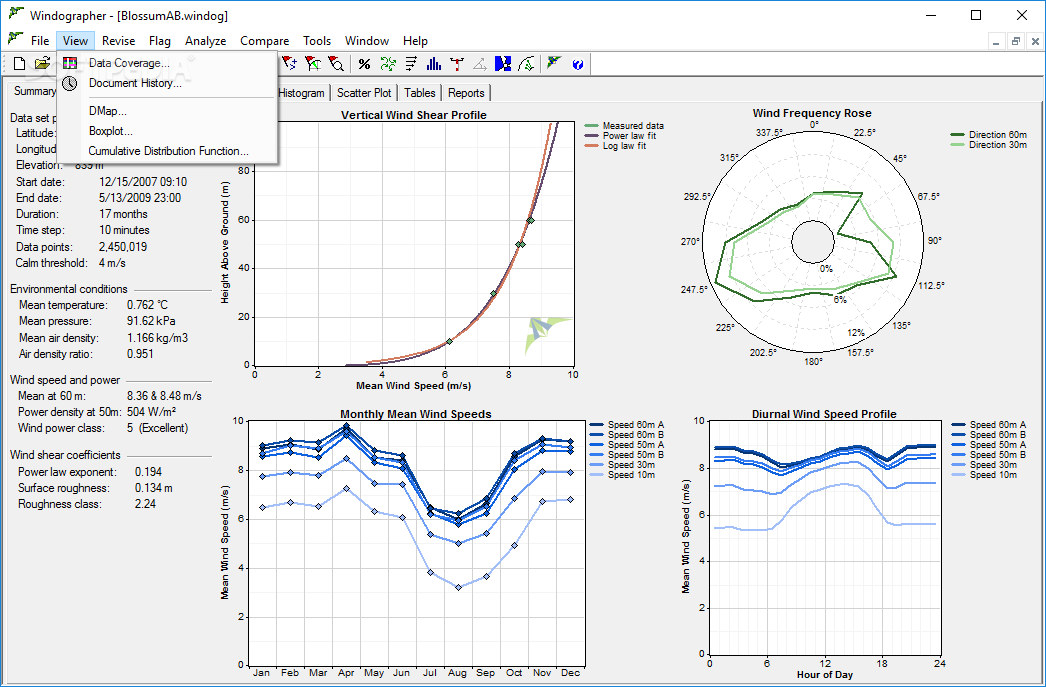Open the Compare menu
1046x687 pixels.
pos(265,41)
